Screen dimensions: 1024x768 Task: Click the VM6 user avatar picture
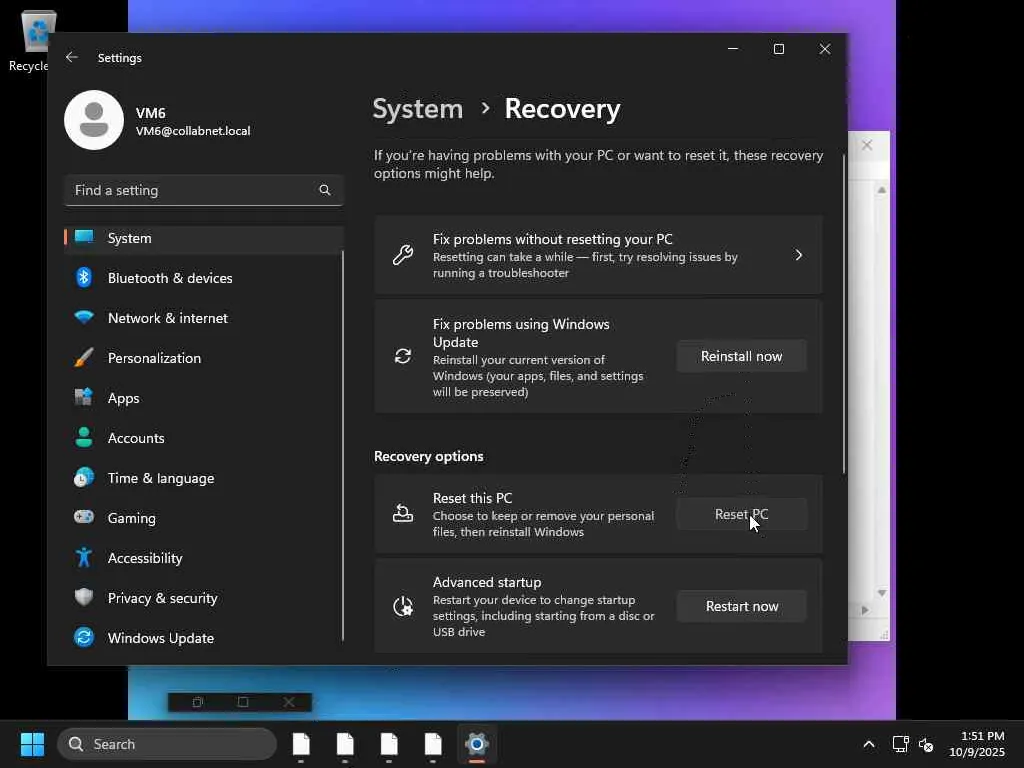point(94,120)
